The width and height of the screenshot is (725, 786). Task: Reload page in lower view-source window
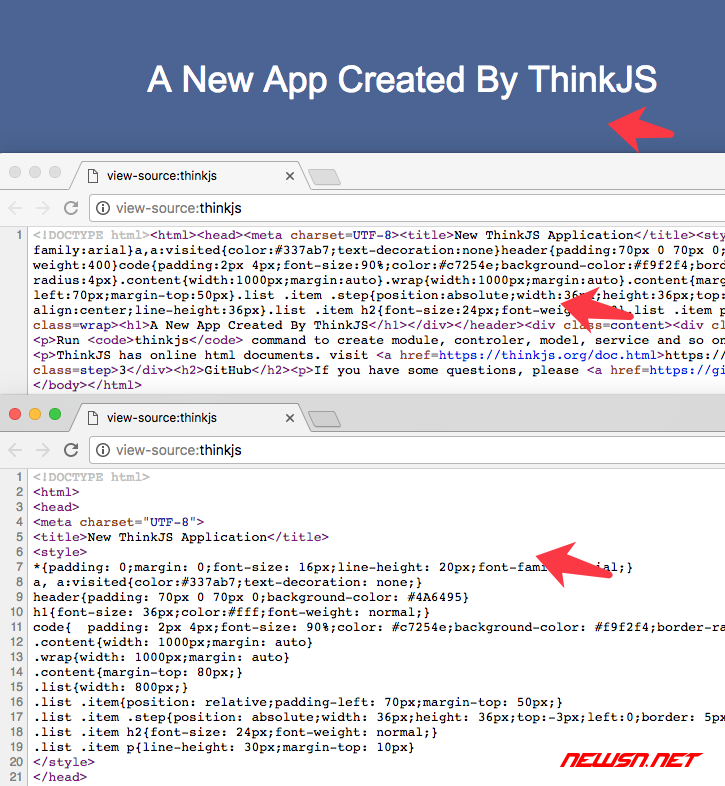pos(71,450)
